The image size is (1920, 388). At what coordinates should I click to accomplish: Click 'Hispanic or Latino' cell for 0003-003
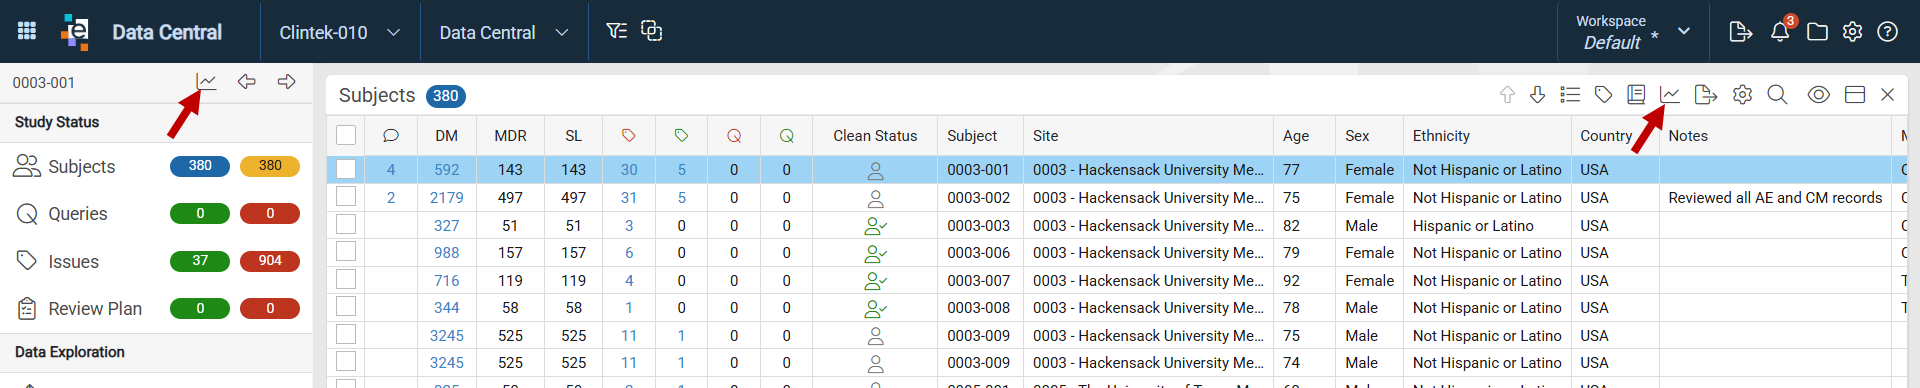click(x=1472, y=226)
